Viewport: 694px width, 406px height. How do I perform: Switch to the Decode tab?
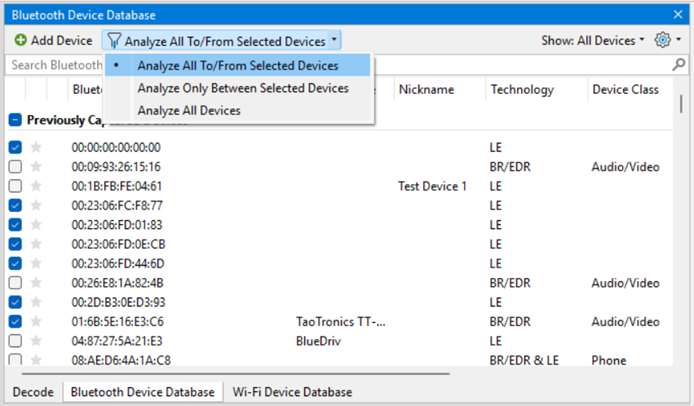click(x=33, y=392)
